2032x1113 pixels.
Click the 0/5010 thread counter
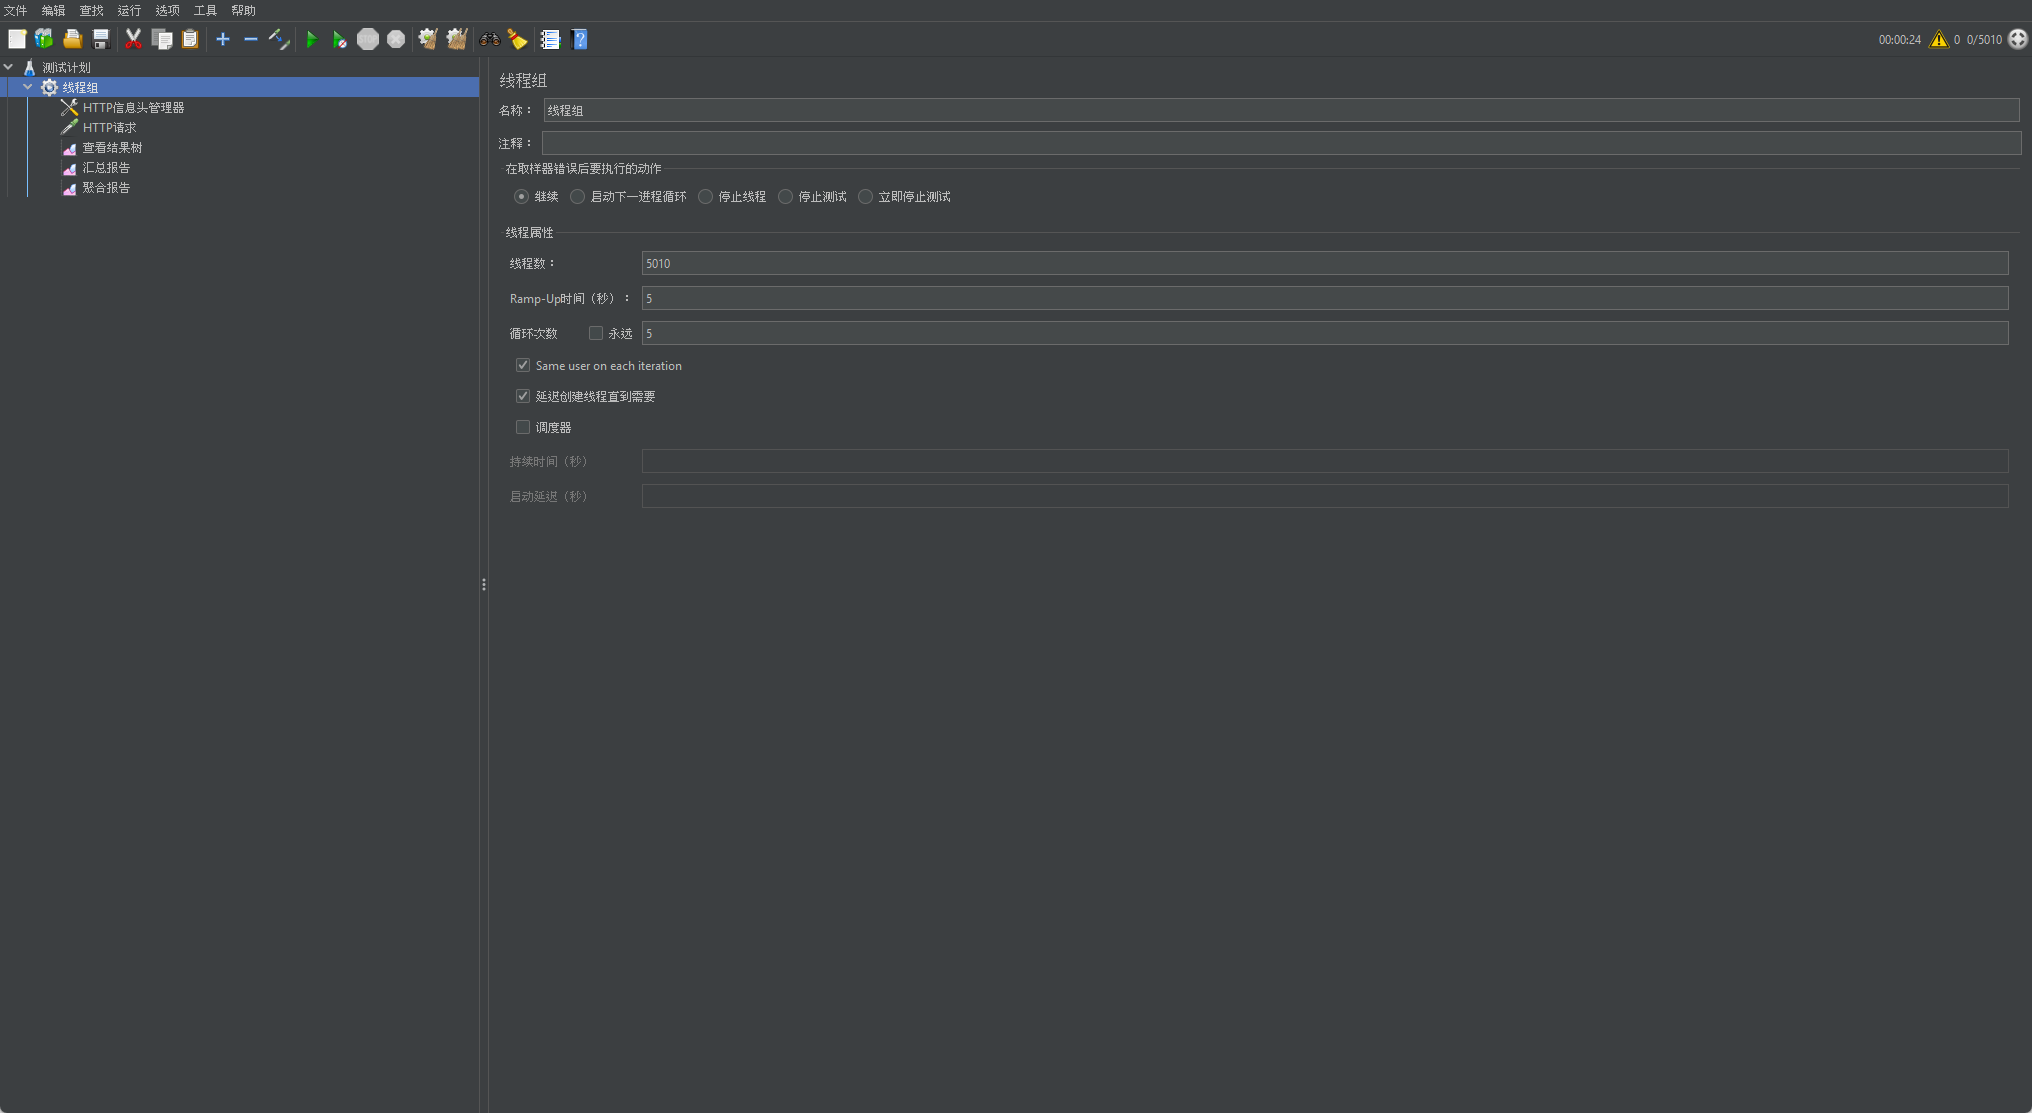pyautogui.click(x=1984, y=40)
